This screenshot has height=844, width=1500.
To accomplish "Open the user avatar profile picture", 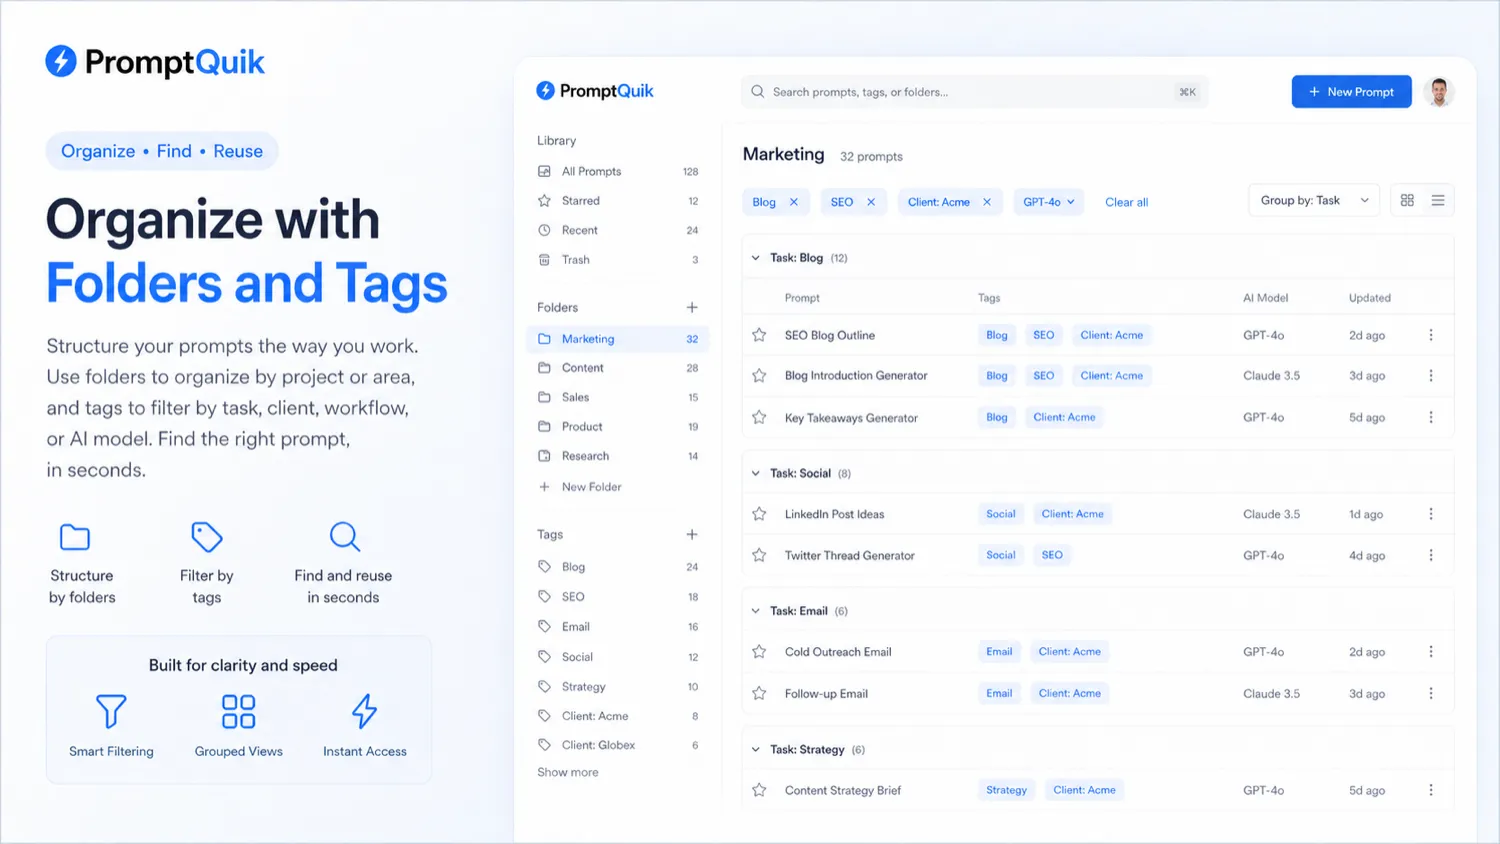I will coord(1438,92).
